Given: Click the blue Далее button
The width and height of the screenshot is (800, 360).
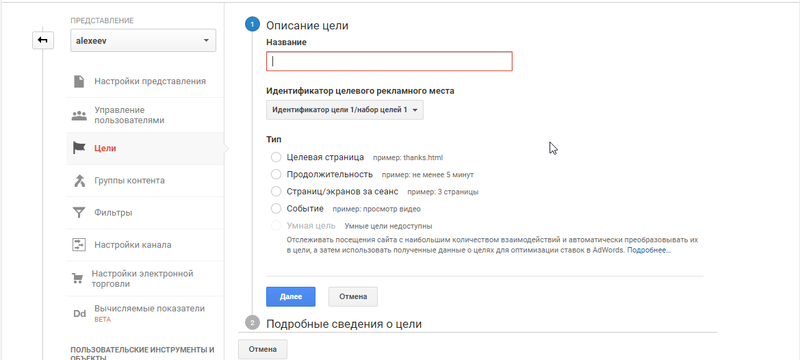Looking at the screenshot, I should tap(291, 297).
